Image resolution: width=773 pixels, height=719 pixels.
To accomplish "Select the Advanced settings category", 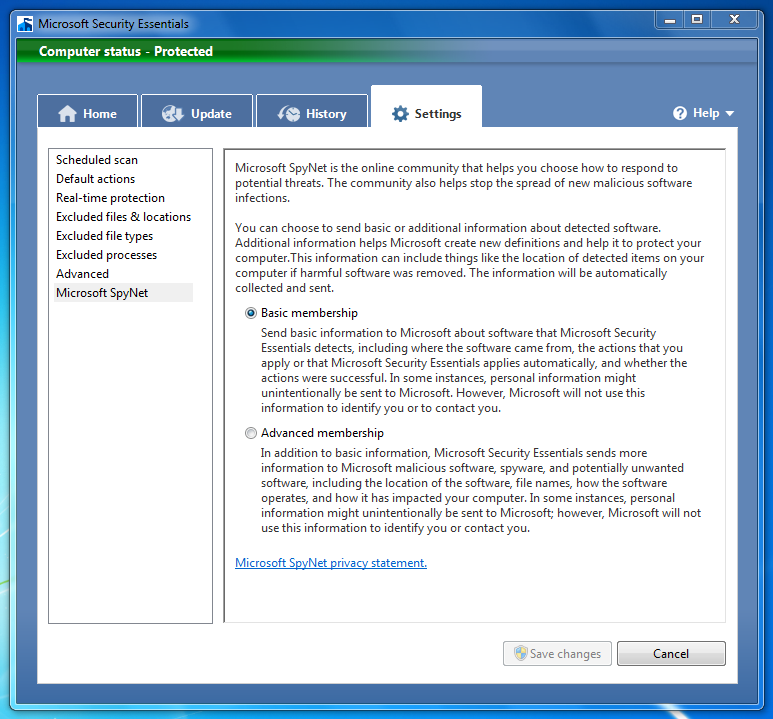I will tap(82, 274).
